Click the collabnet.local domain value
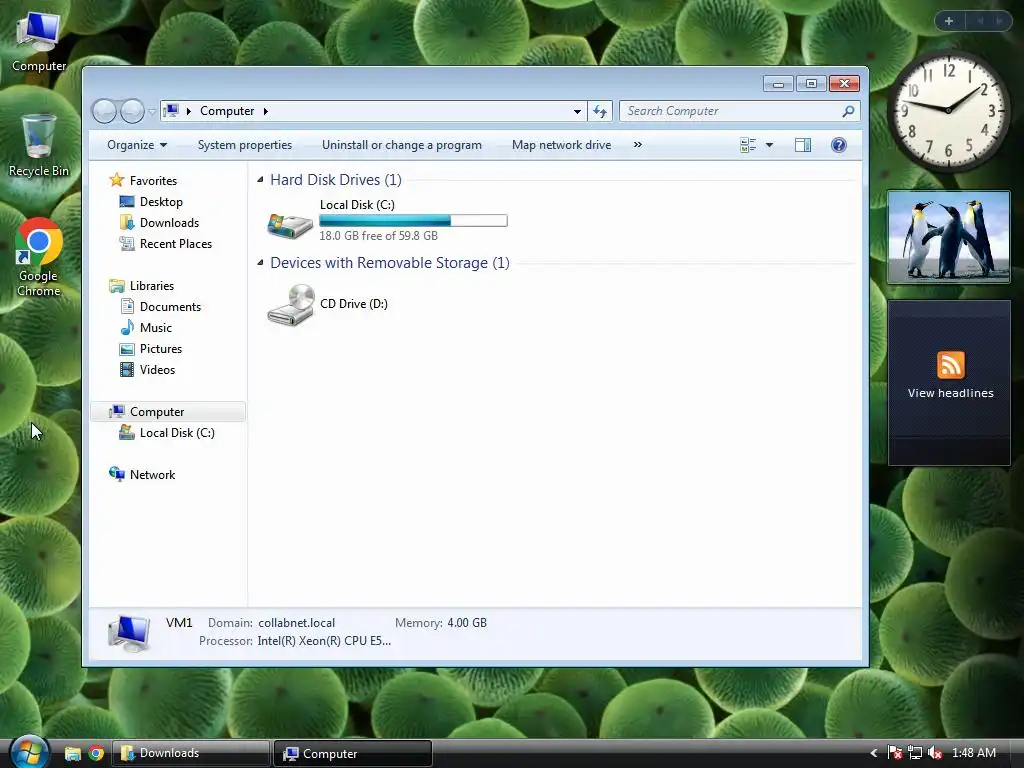The height and width of the screenshot is (768, 1024). coord(296,623)
